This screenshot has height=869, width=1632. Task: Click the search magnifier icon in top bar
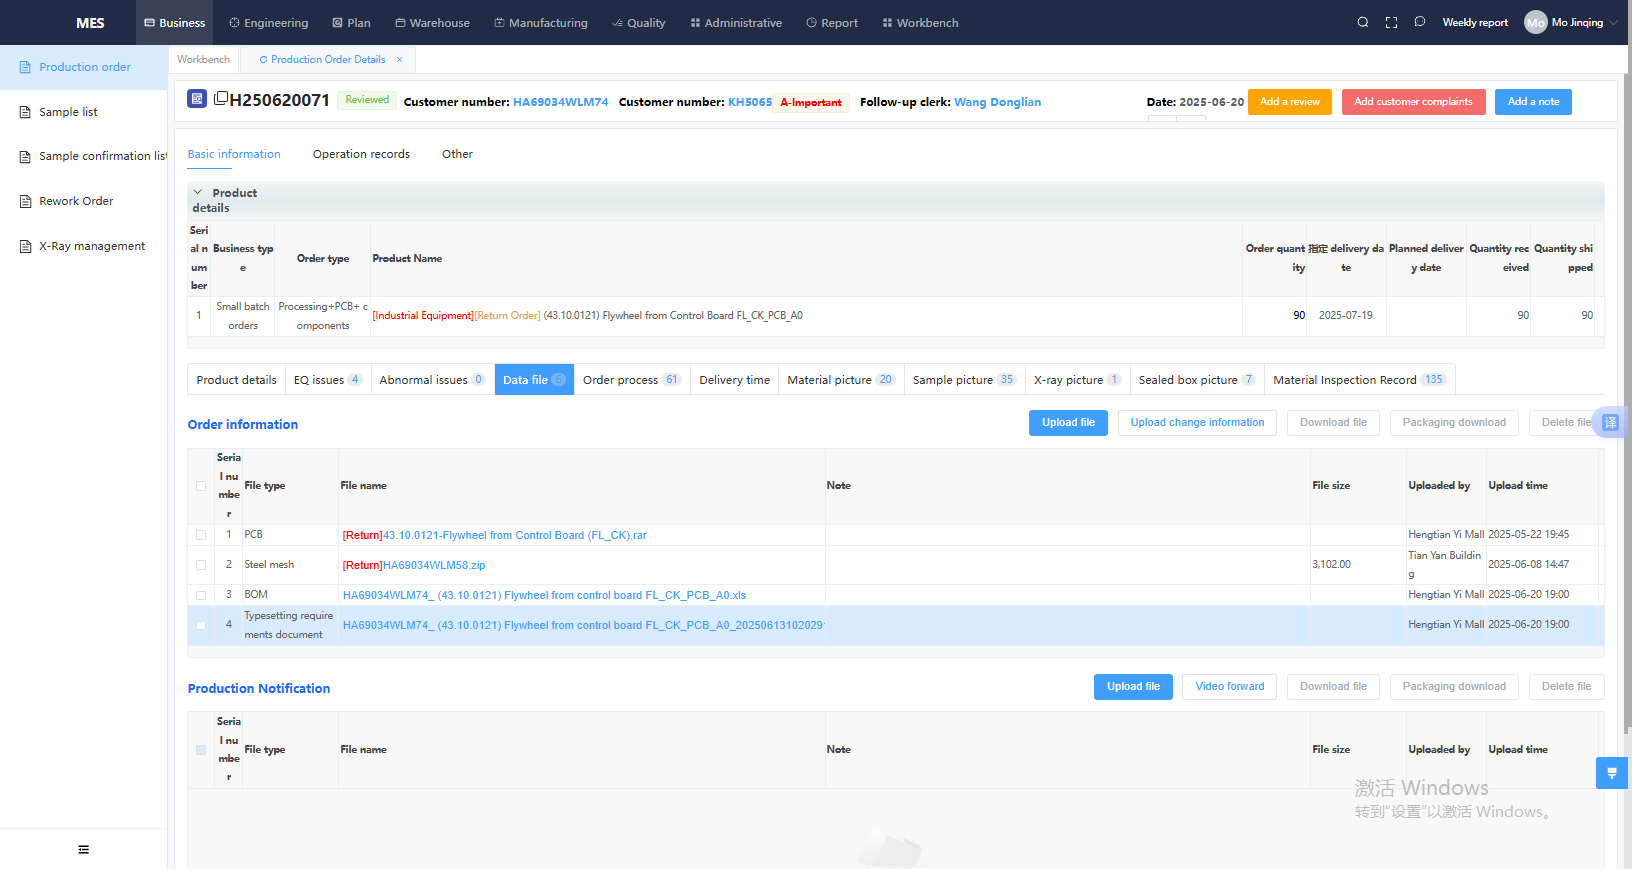(1362, 22)
